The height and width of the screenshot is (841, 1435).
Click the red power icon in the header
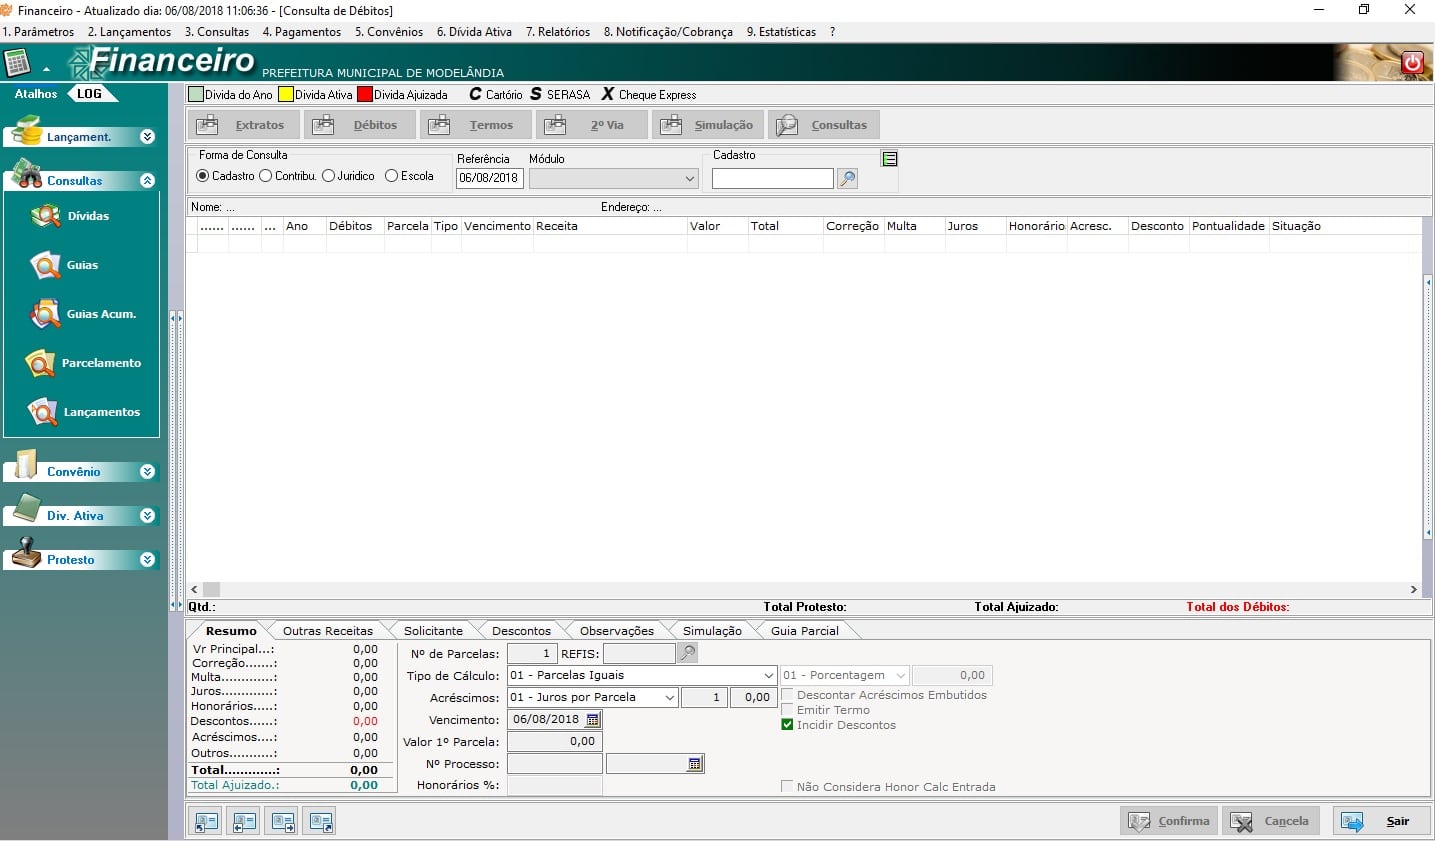click(1412, 63)
